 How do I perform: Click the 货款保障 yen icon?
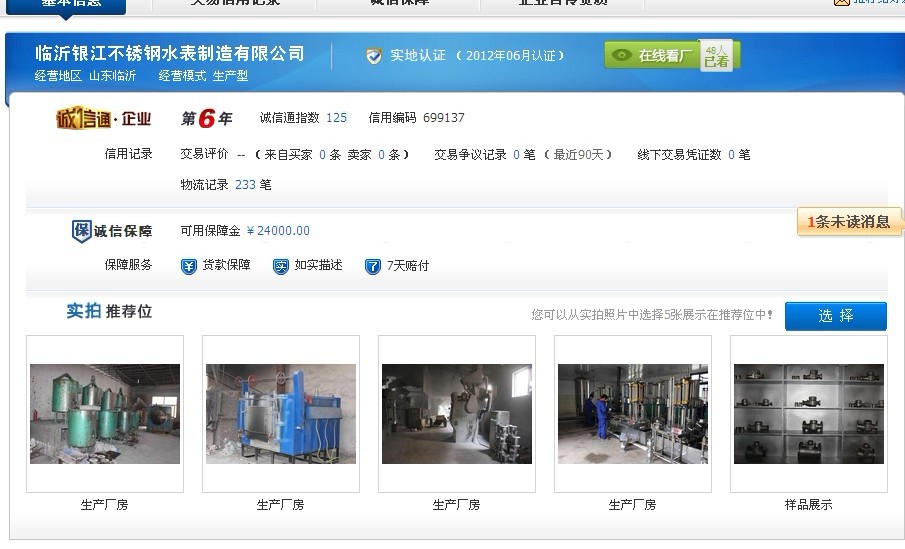coord(189,266)
